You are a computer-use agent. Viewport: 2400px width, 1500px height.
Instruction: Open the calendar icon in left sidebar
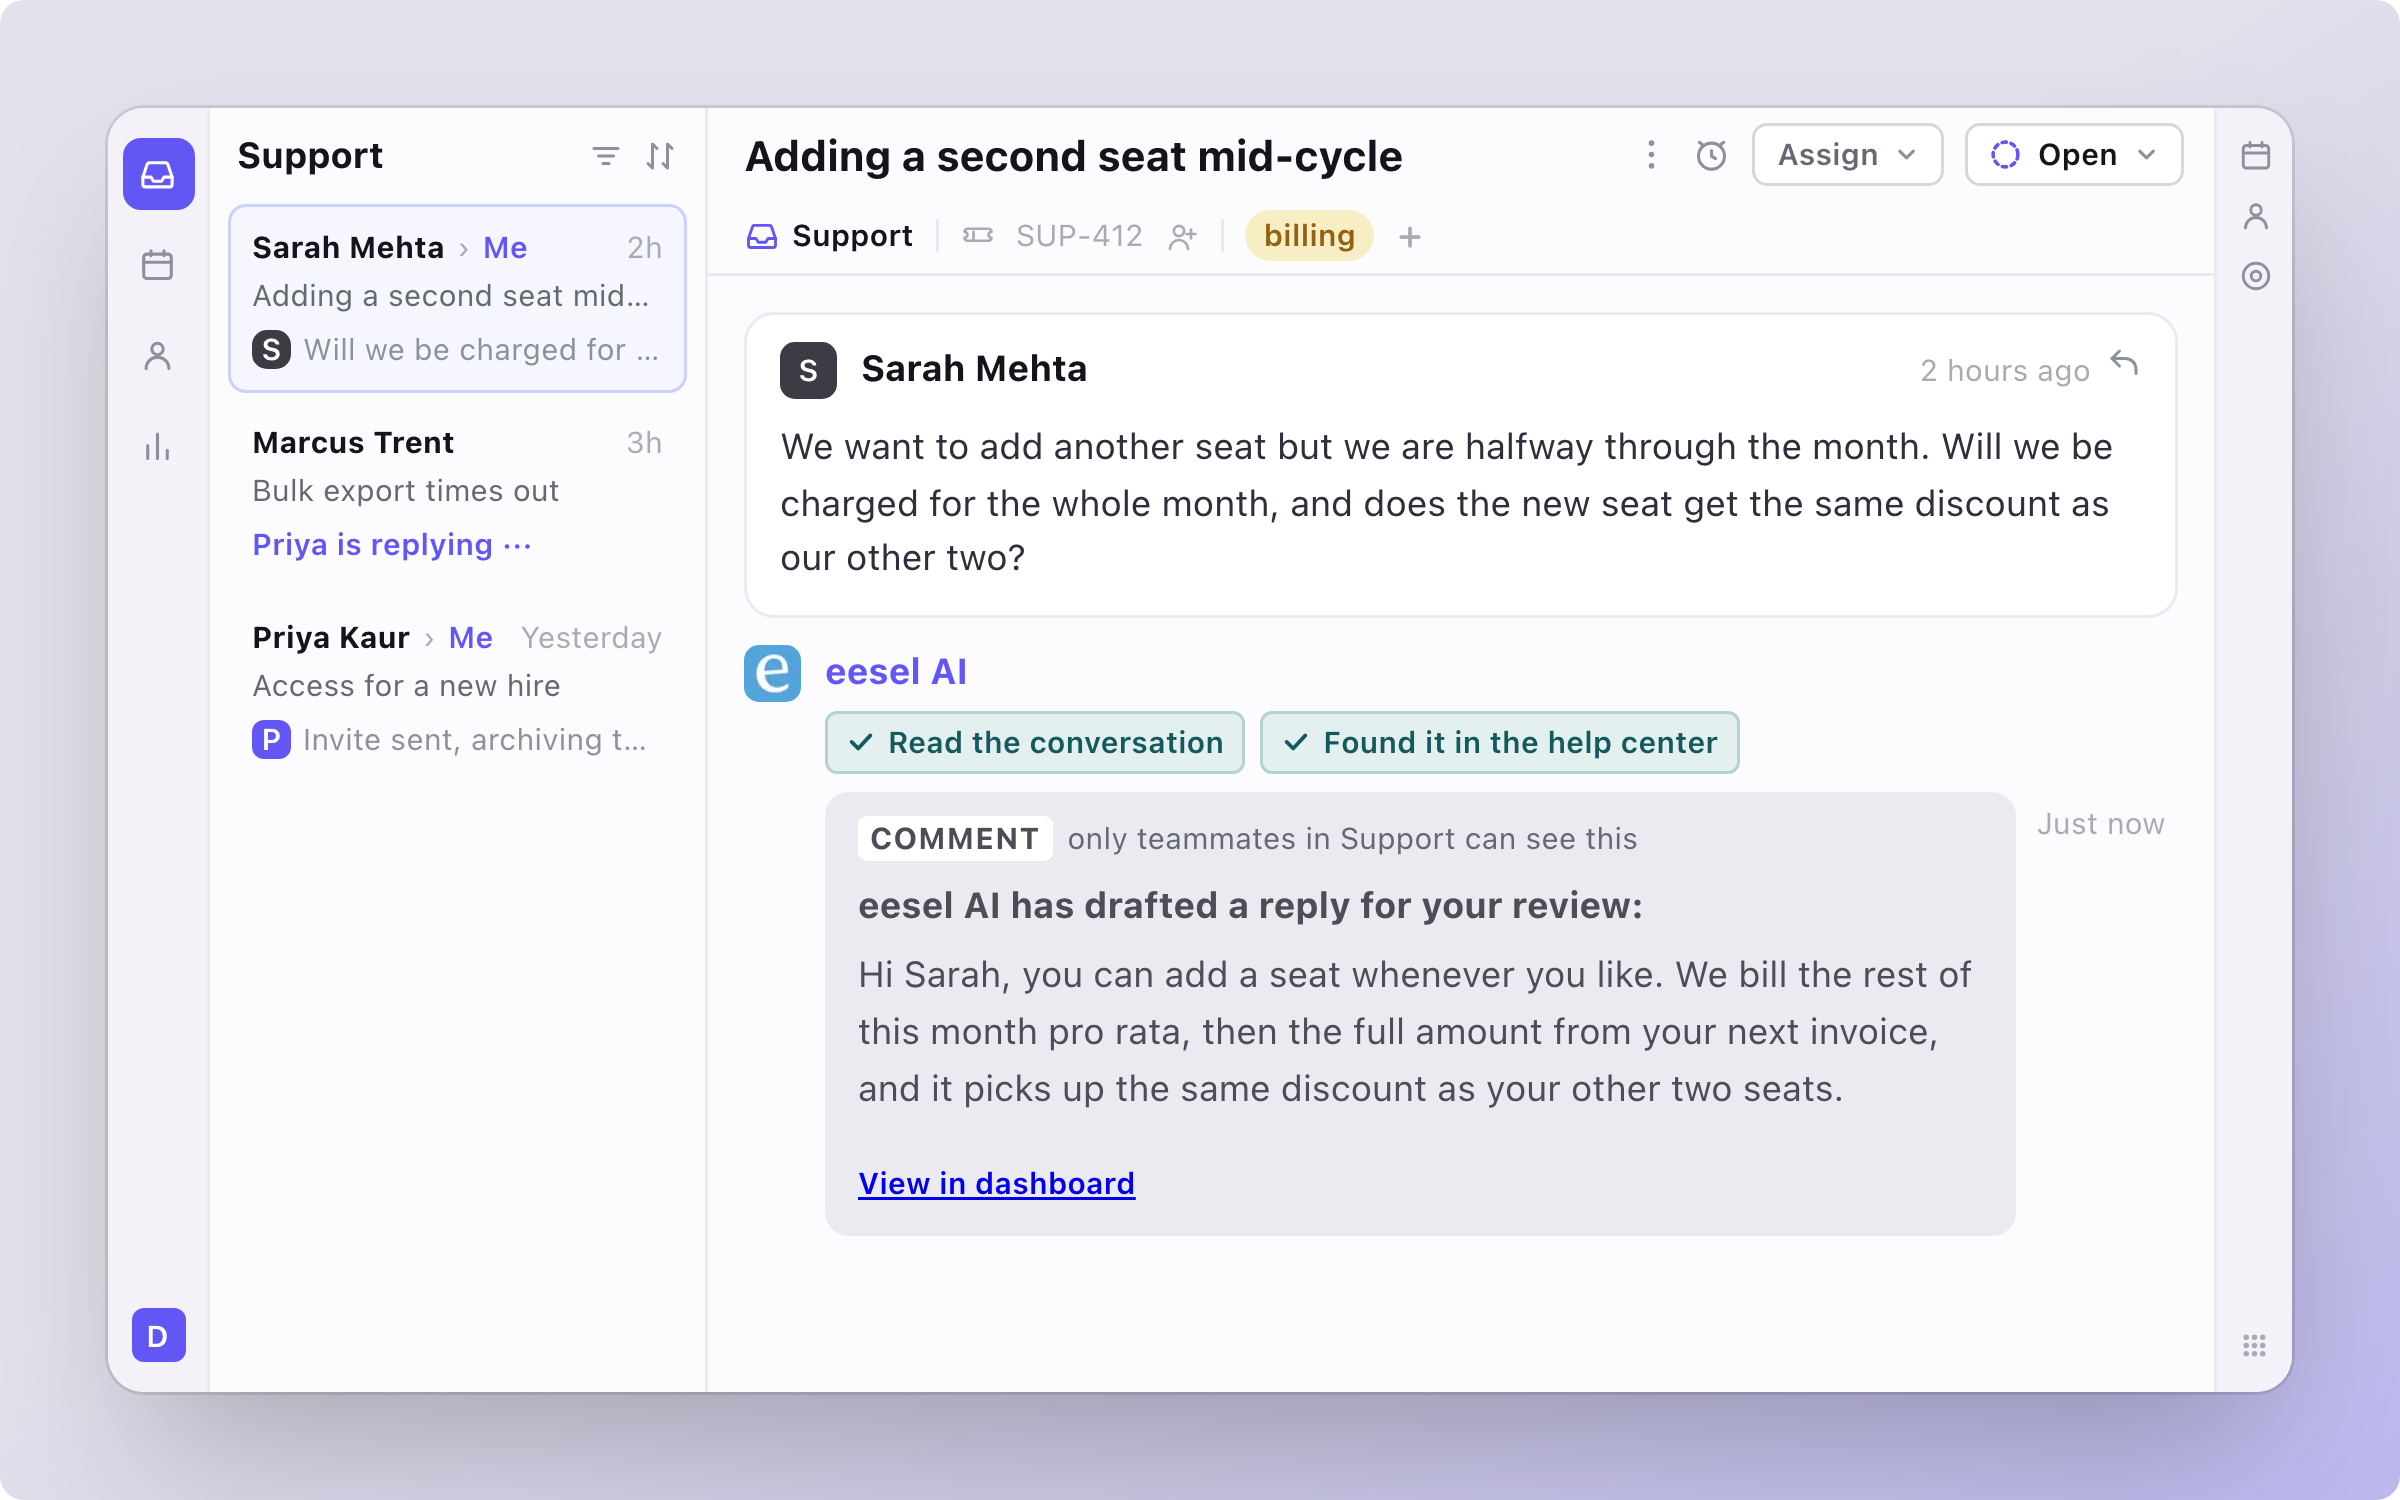pyautogui.click(x=158, y=265)
